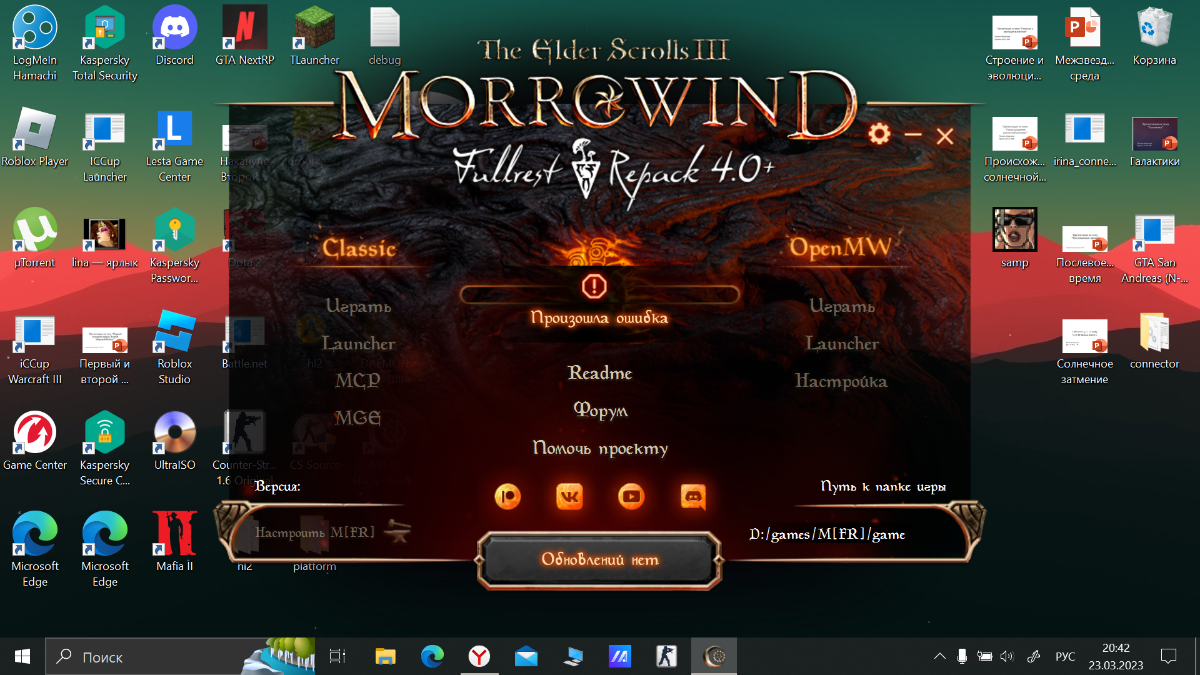Select iCCup Warcraft III desktop icon

(x=35, y=348)
